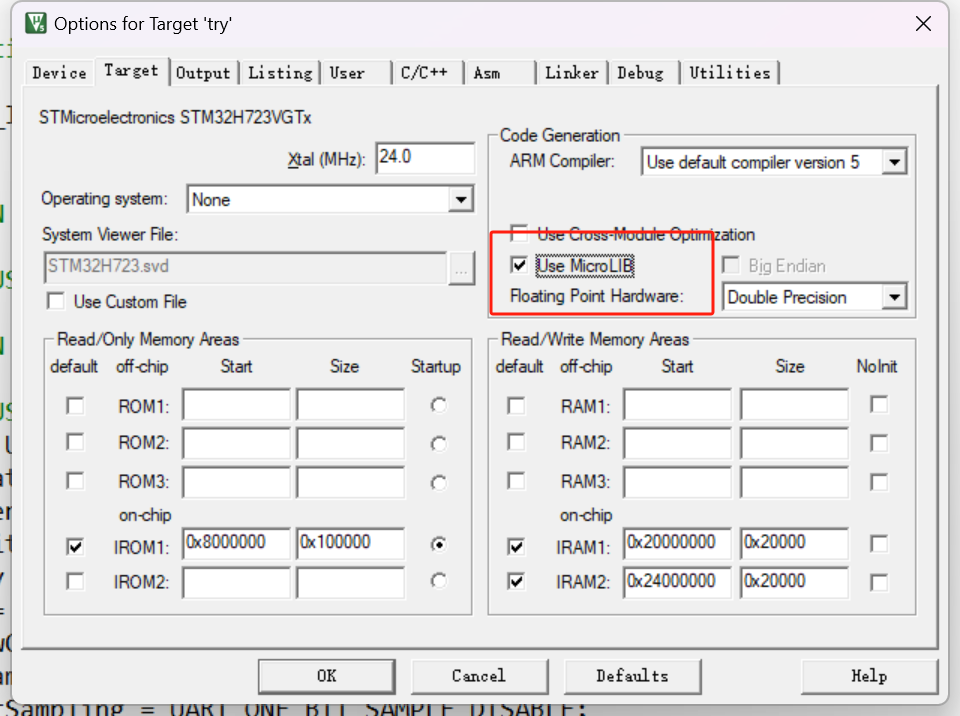Confirm settings with the OK button
The width and height of the screenshot is (960, 716).
(x=326, y=676)
